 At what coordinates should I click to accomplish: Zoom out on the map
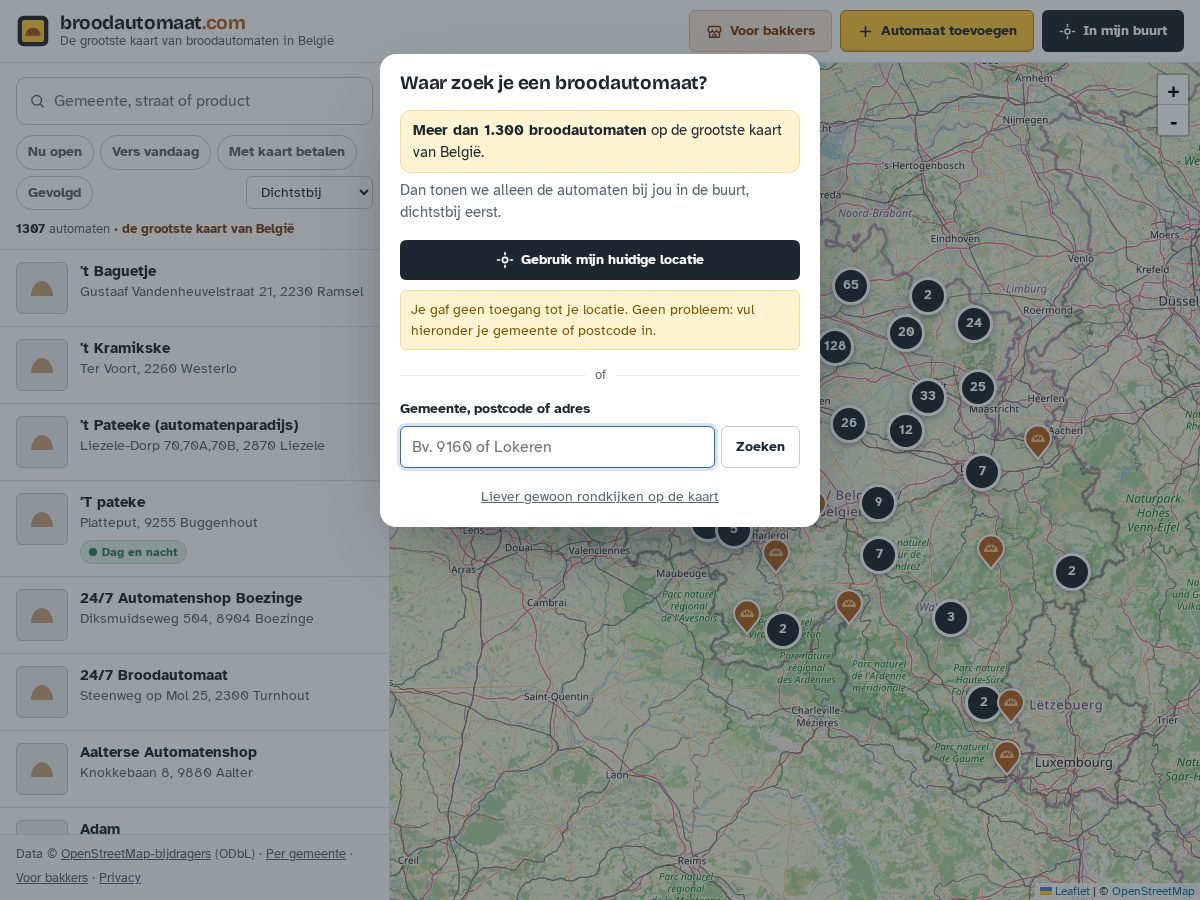pyautogui.click(x=1173, y=121)
